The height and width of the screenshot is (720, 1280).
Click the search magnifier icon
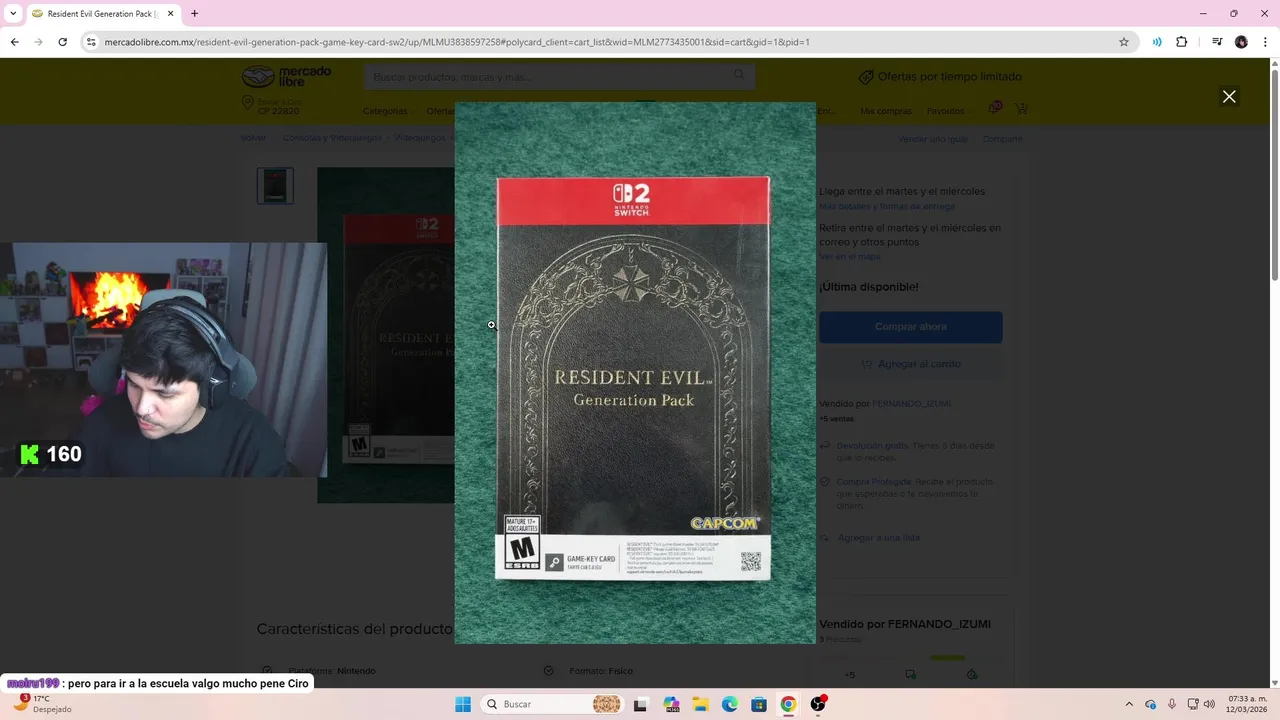739,76
